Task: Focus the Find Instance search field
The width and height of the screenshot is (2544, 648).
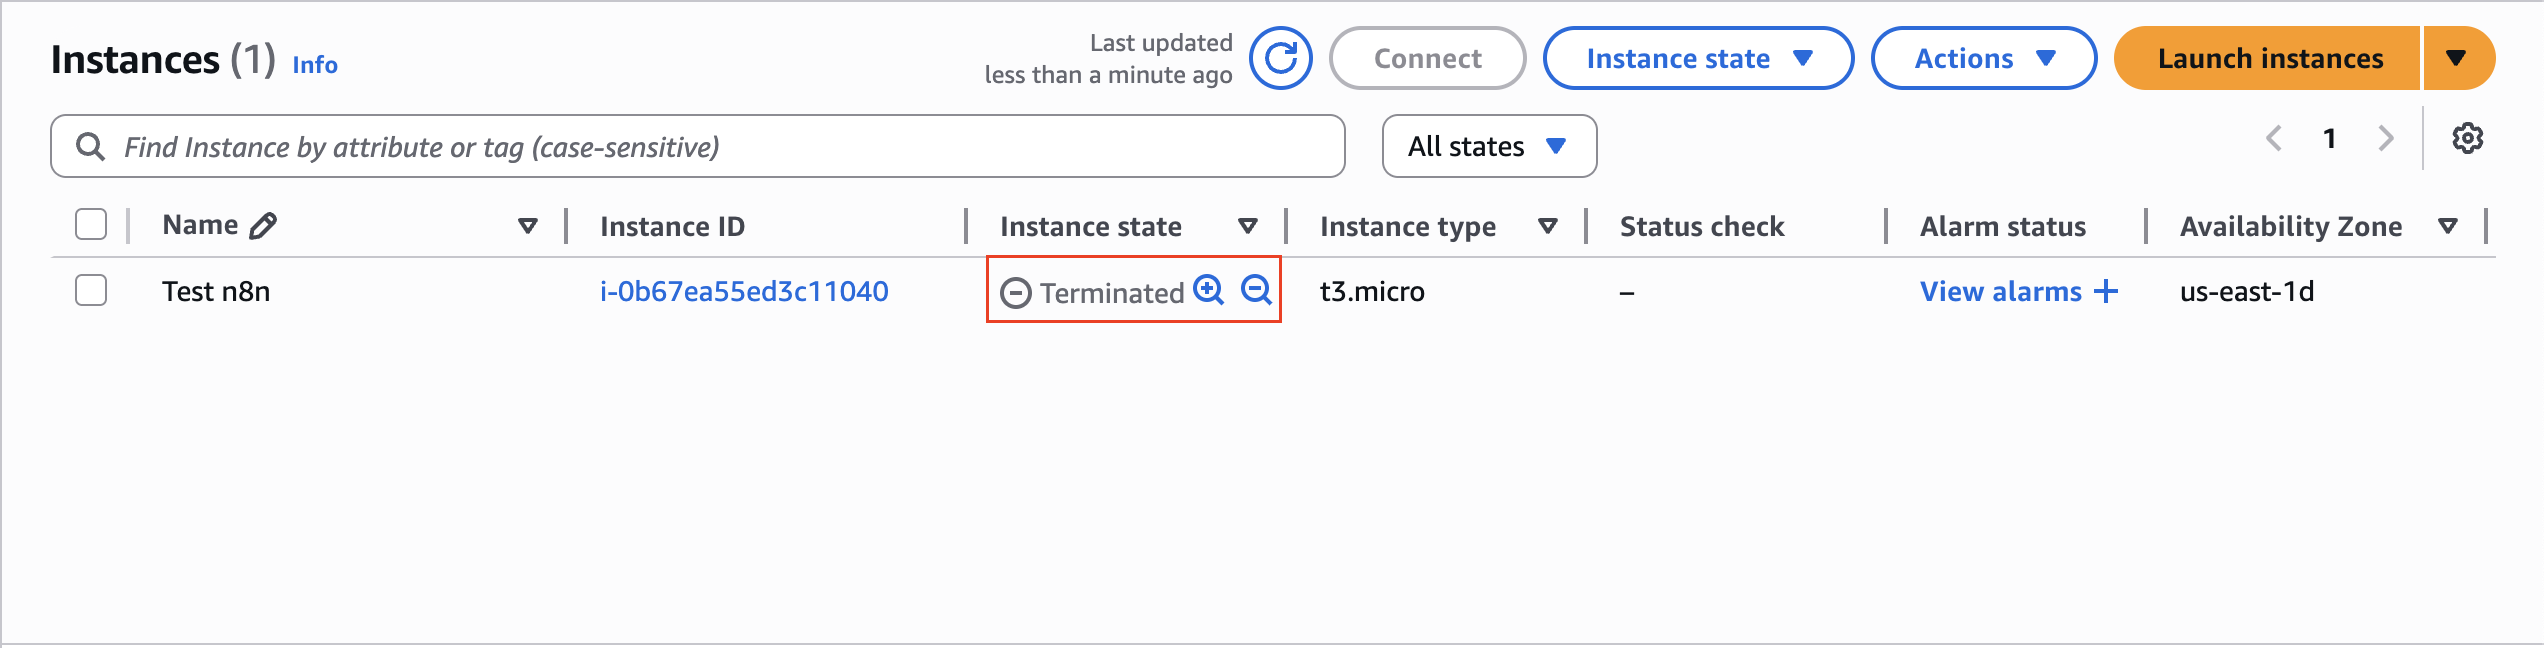Action: click(700, 147)
